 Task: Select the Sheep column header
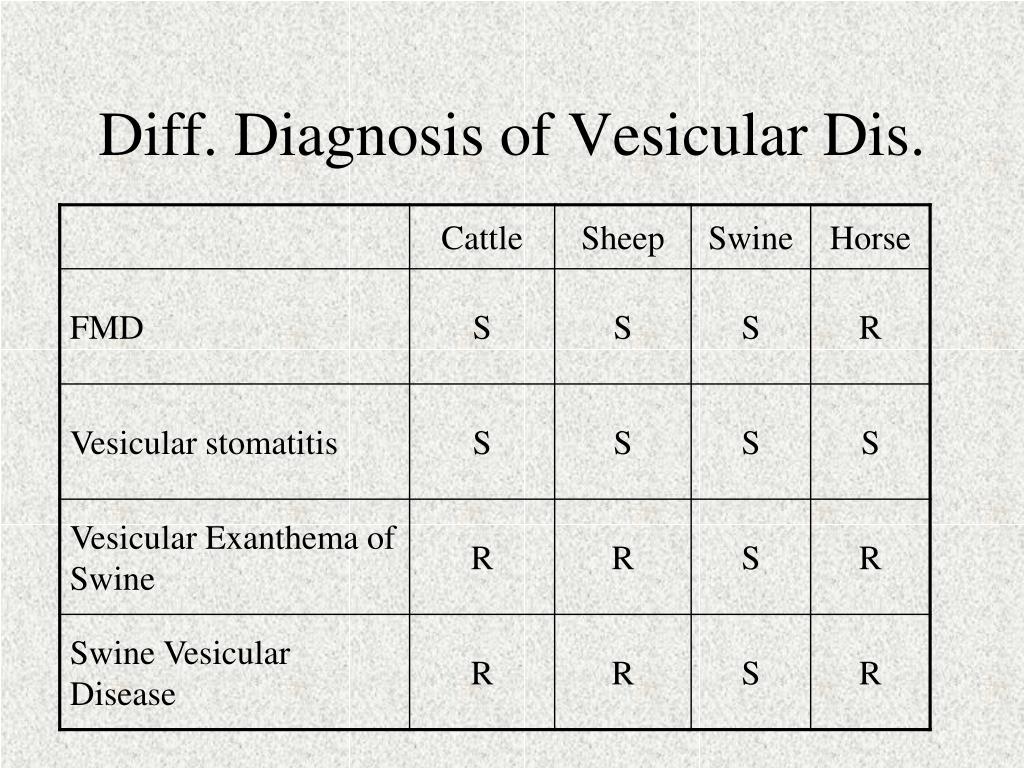coord(622,239)
